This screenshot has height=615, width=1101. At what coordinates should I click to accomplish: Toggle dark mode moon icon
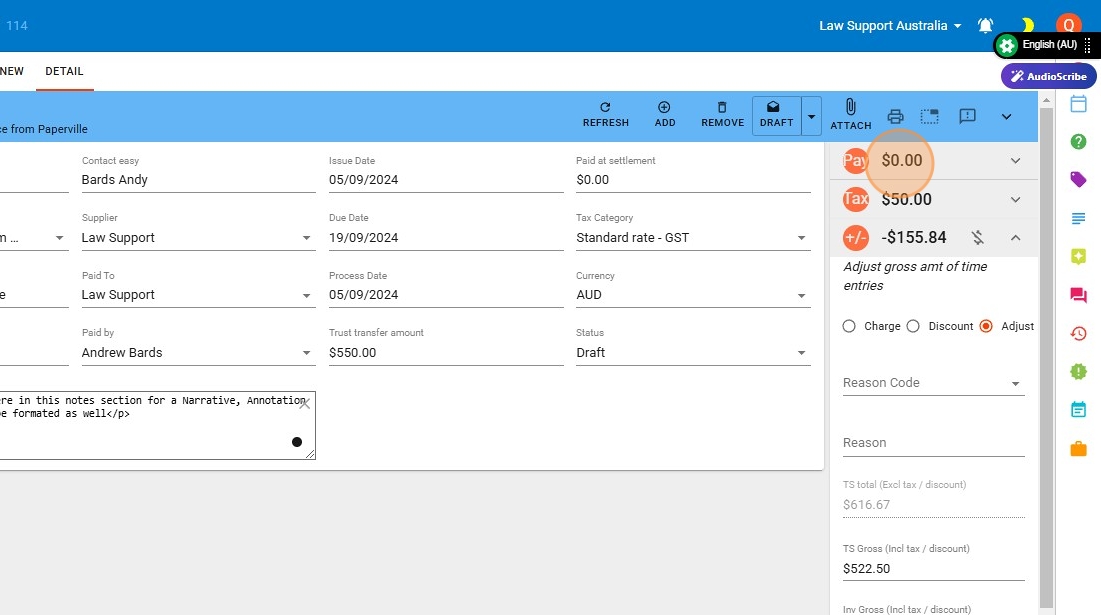pos(1027,26)
